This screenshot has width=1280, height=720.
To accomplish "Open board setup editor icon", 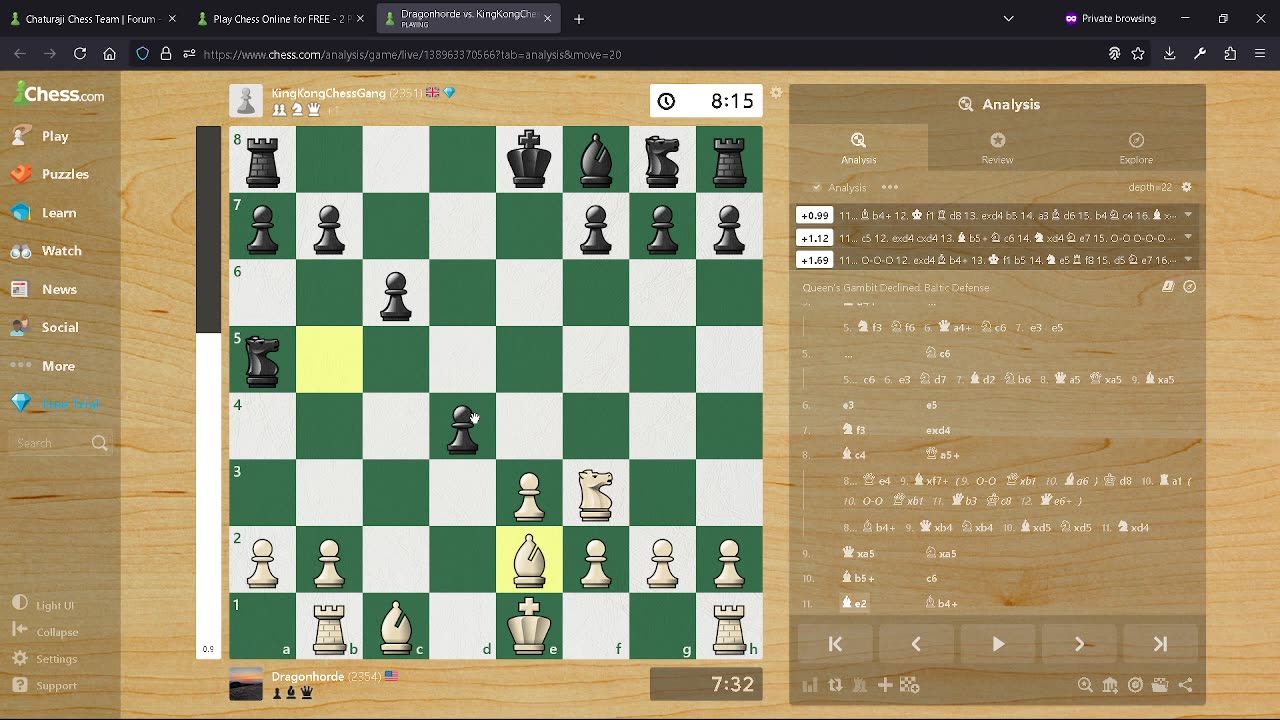I will [909, 685].
